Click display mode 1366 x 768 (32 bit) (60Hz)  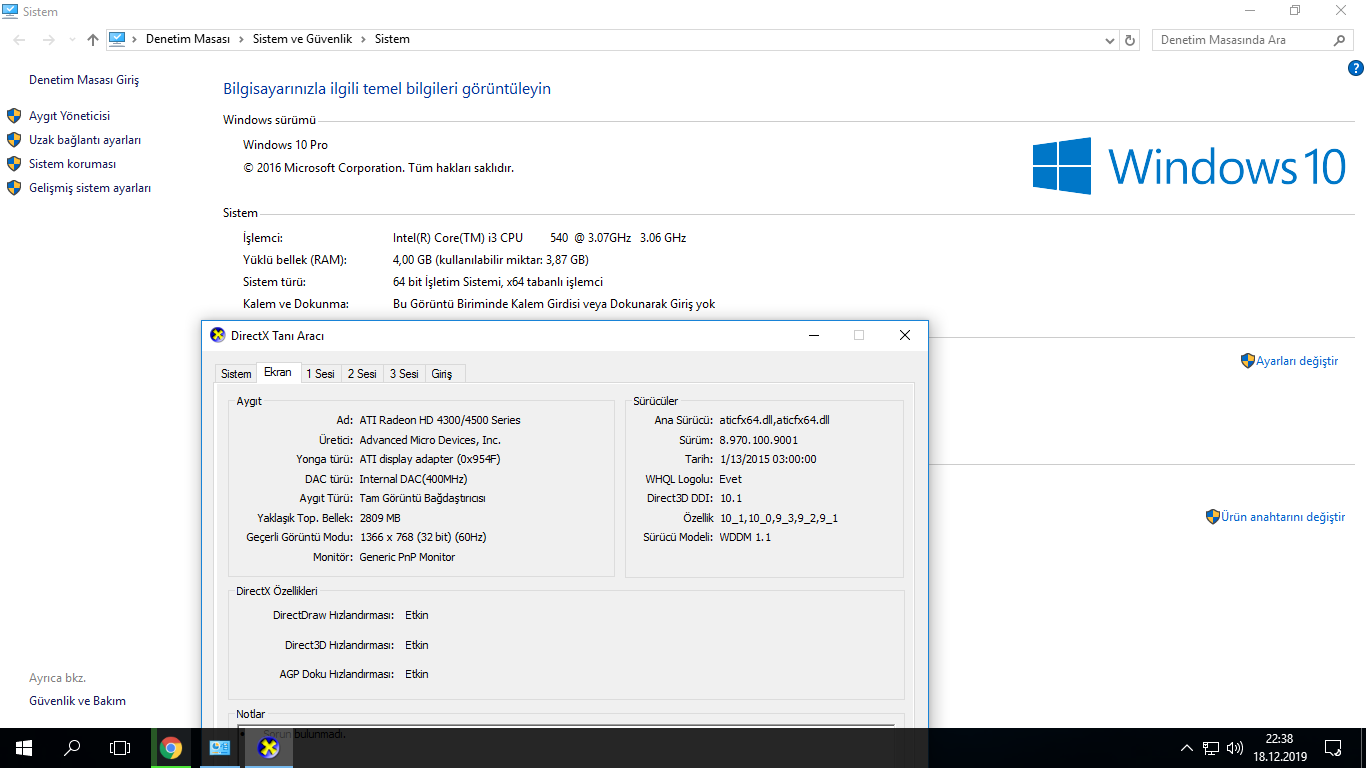(x=422, y=537)
